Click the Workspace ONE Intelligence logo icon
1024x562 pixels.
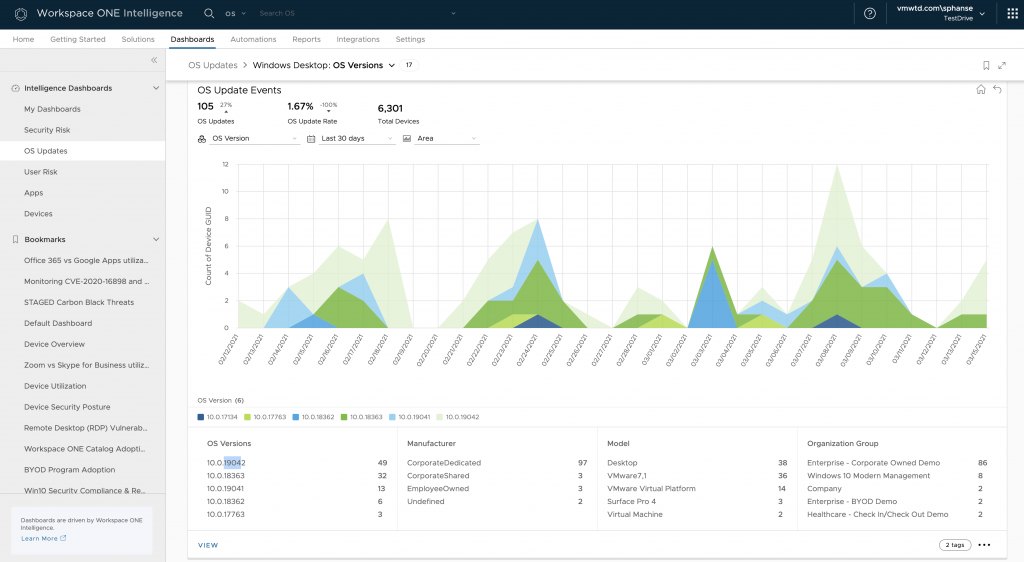click(20, 14)
